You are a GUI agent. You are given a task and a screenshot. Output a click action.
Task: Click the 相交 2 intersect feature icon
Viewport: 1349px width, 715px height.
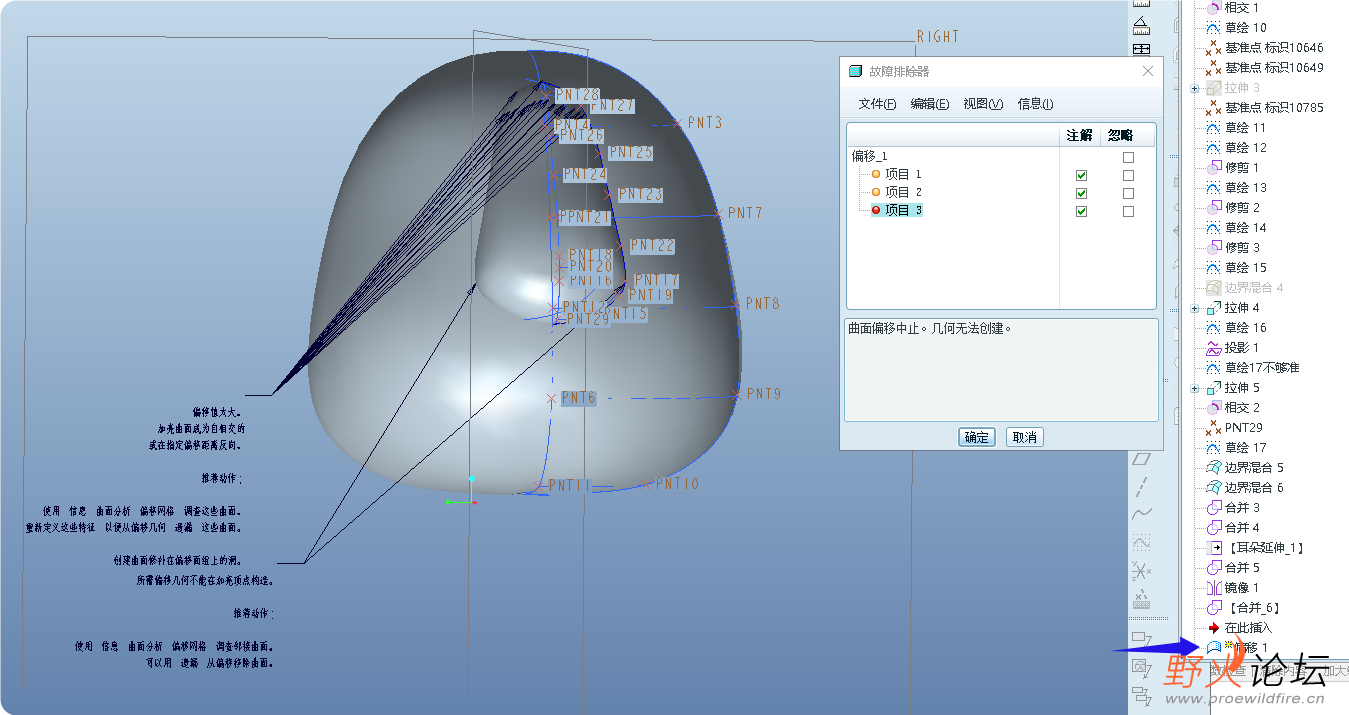pyautogui.click(x=1213, y=408)
